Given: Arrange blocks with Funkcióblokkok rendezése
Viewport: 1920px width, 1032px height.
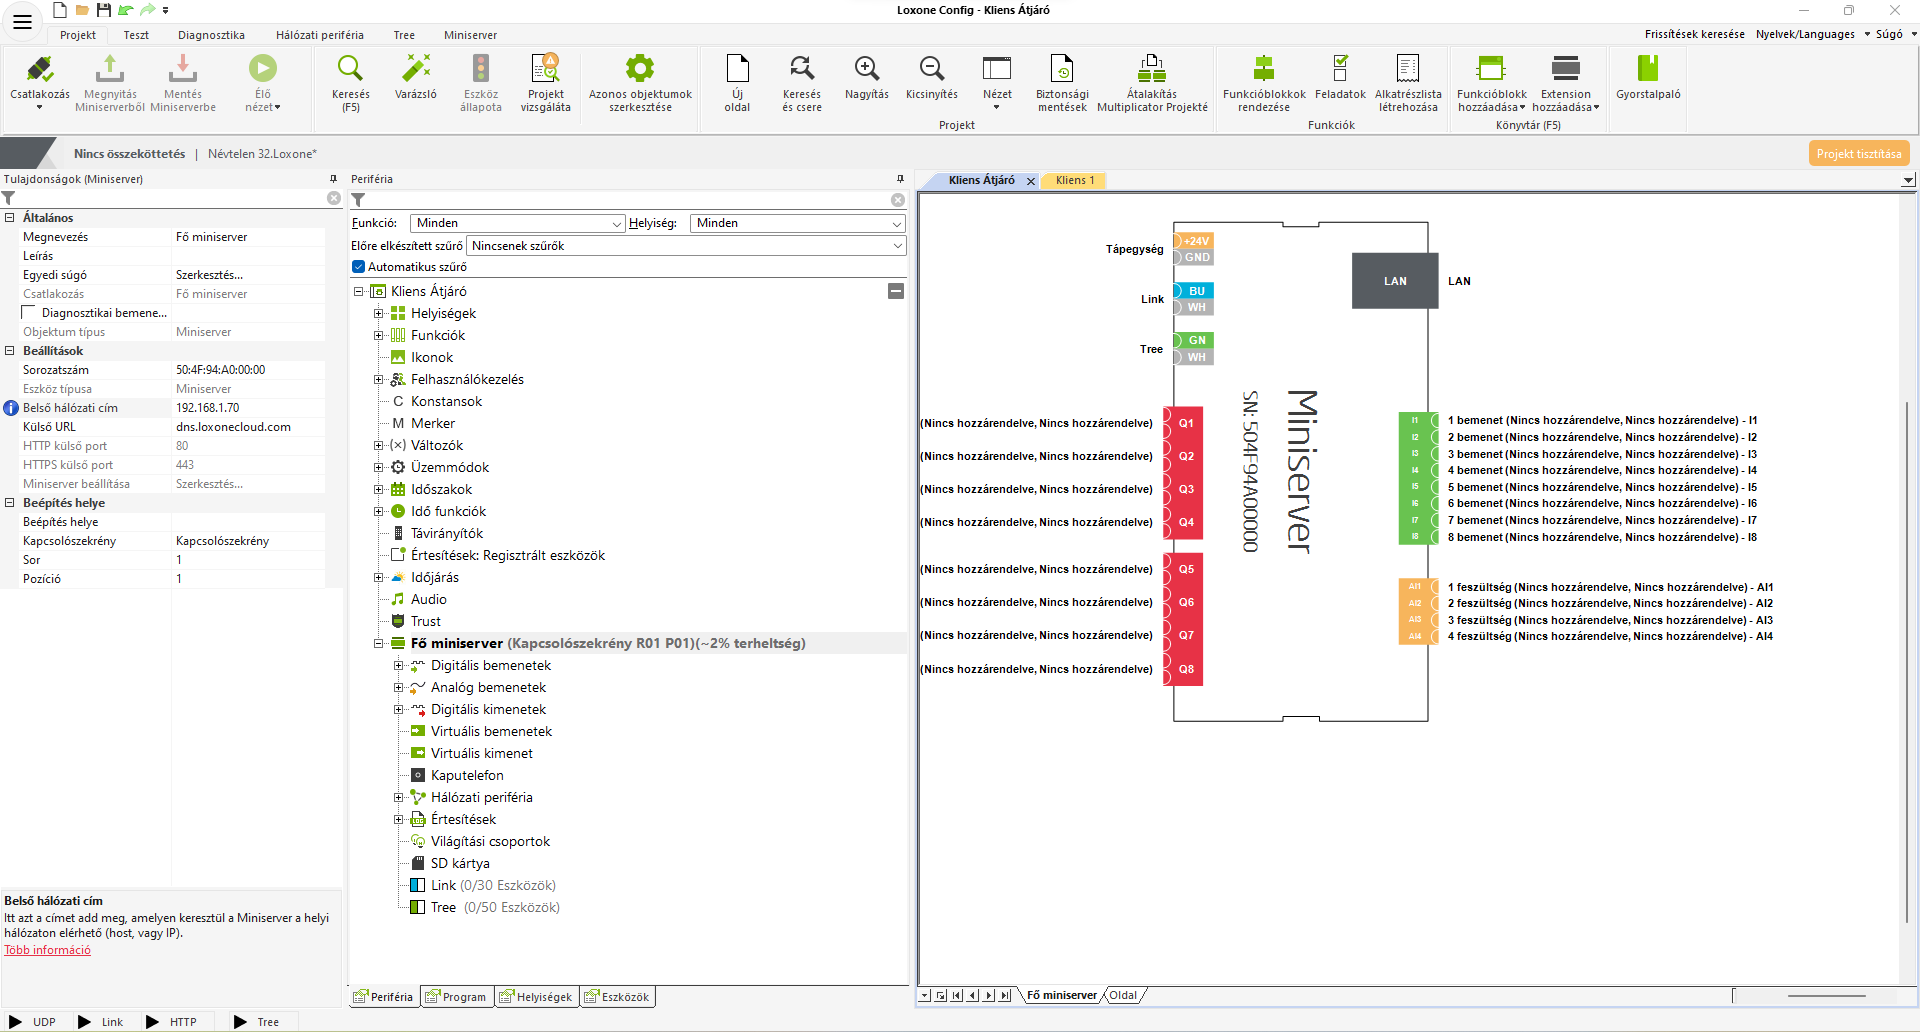Looking at the screenshot, I should [x=1264, y=68].
